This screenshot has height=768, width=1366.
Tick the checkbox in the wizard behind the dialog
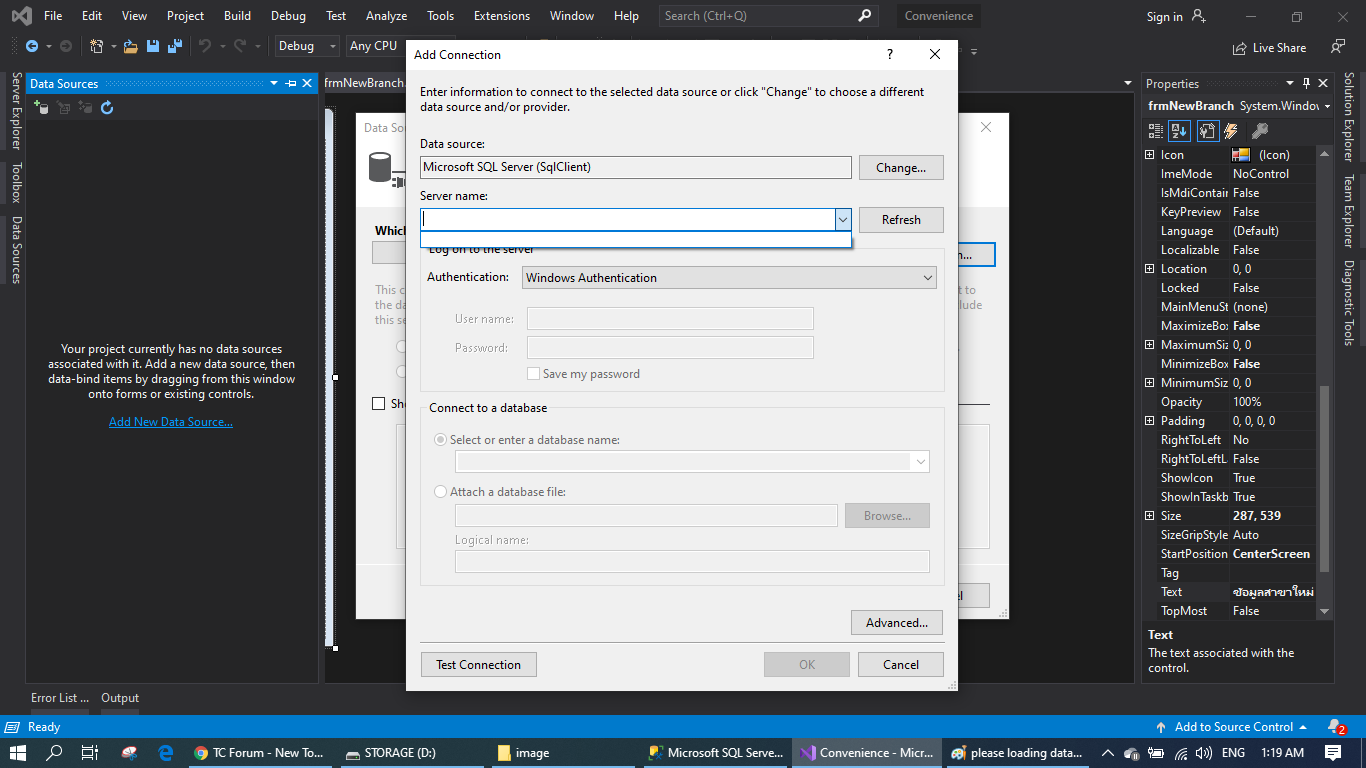tap(378, 404)
